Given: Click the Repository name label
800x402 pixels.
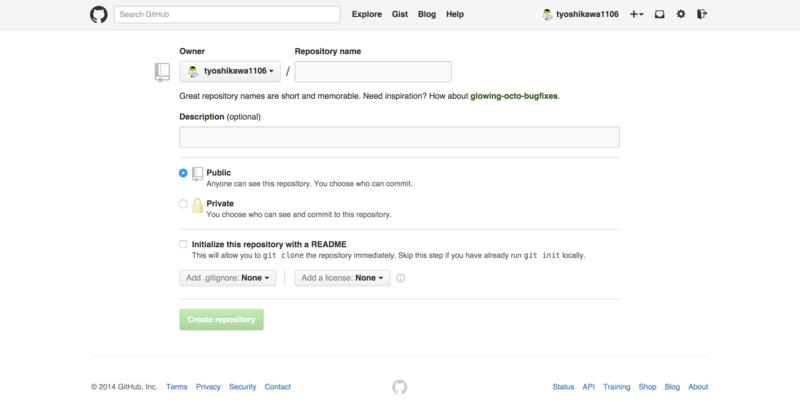Looking at the screenshot, I should 328,51.
